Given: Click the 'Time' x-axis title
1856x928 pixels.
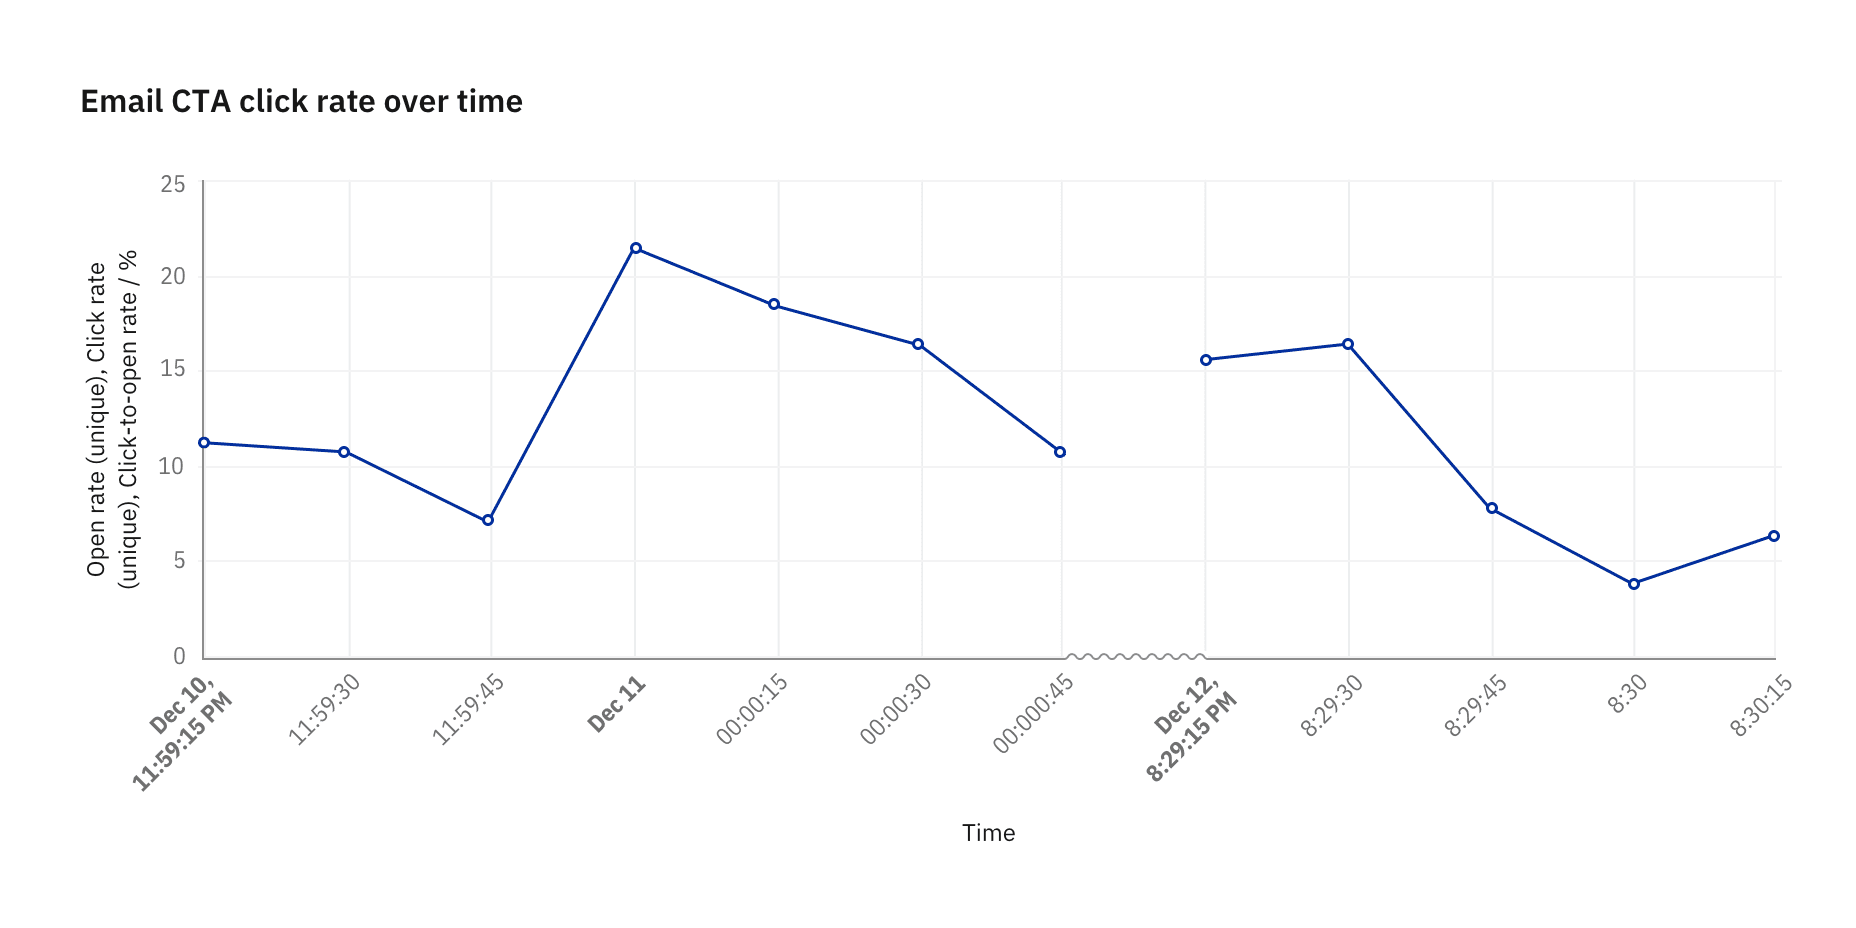Looking at the screenshot, I should [988, 833].
